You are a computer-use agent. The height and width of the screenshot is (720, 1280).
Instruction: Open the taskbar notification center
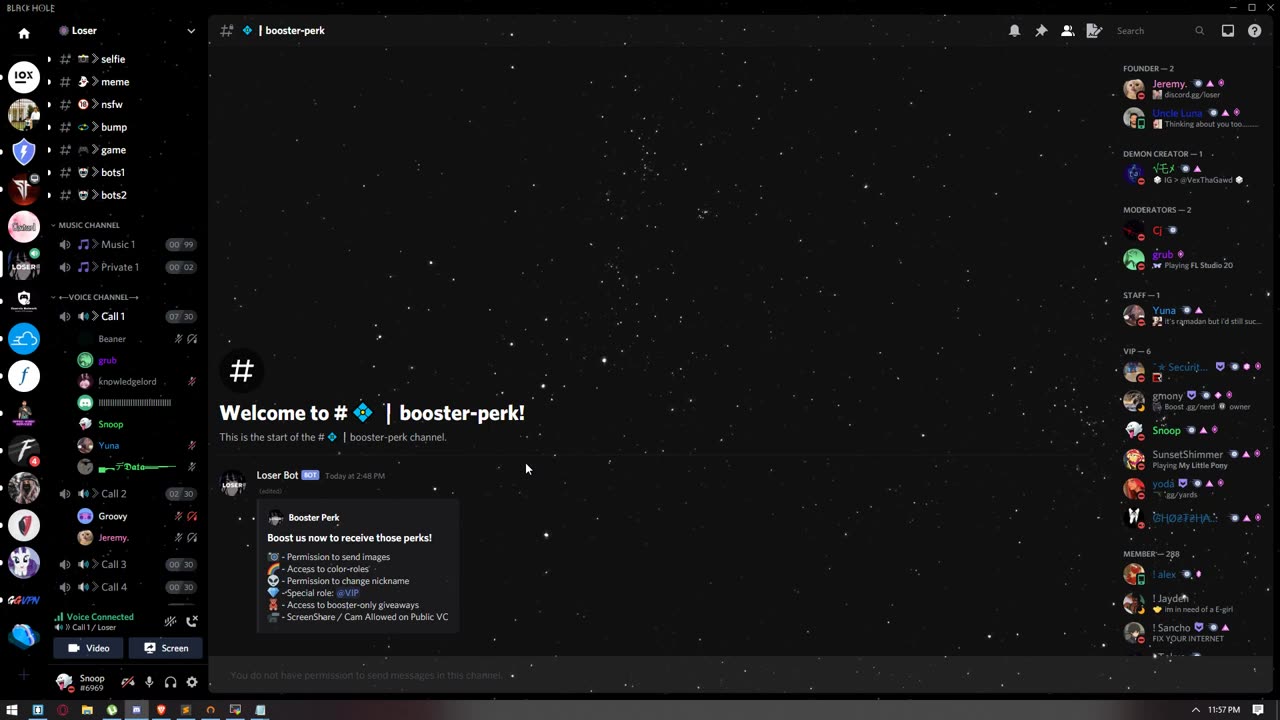[1258, 710]
